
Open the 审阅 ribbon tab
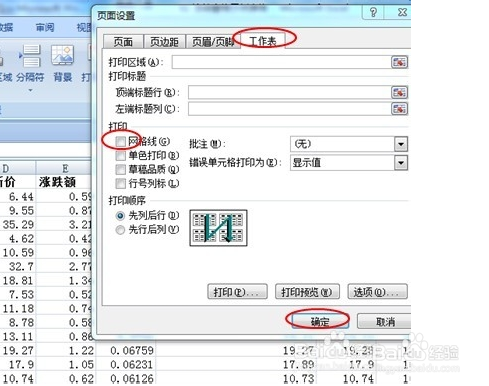point(45,27)
